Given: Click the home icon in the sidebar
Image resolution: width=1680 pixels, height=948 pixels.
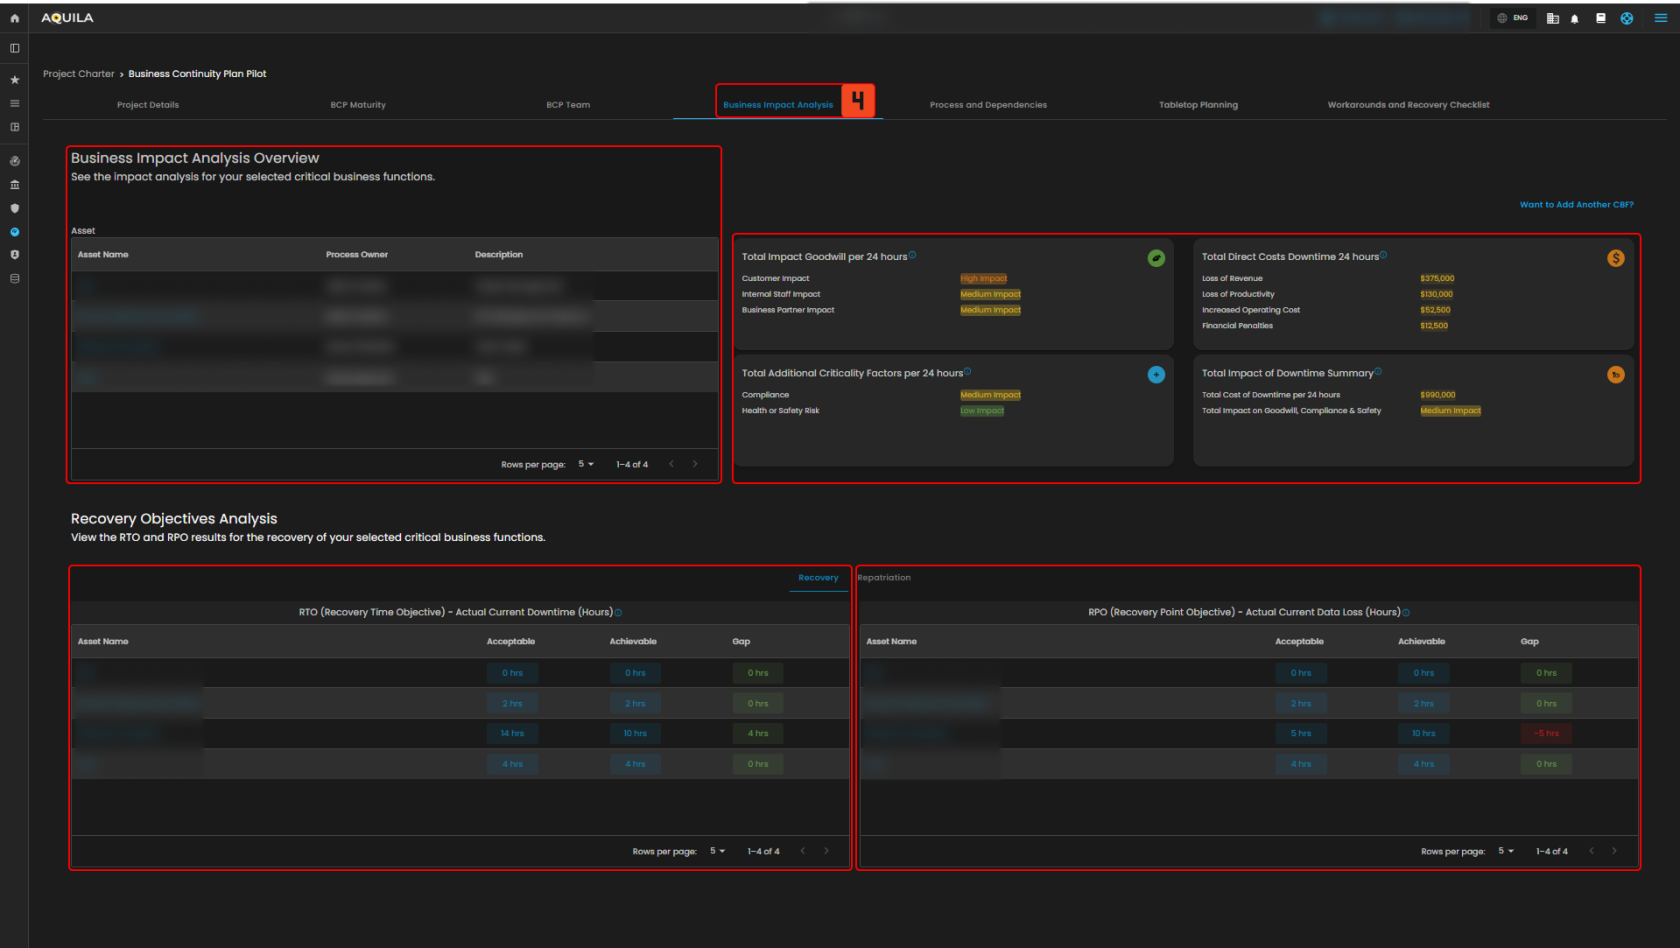Looking at the screenshot, I should point(14,18).
